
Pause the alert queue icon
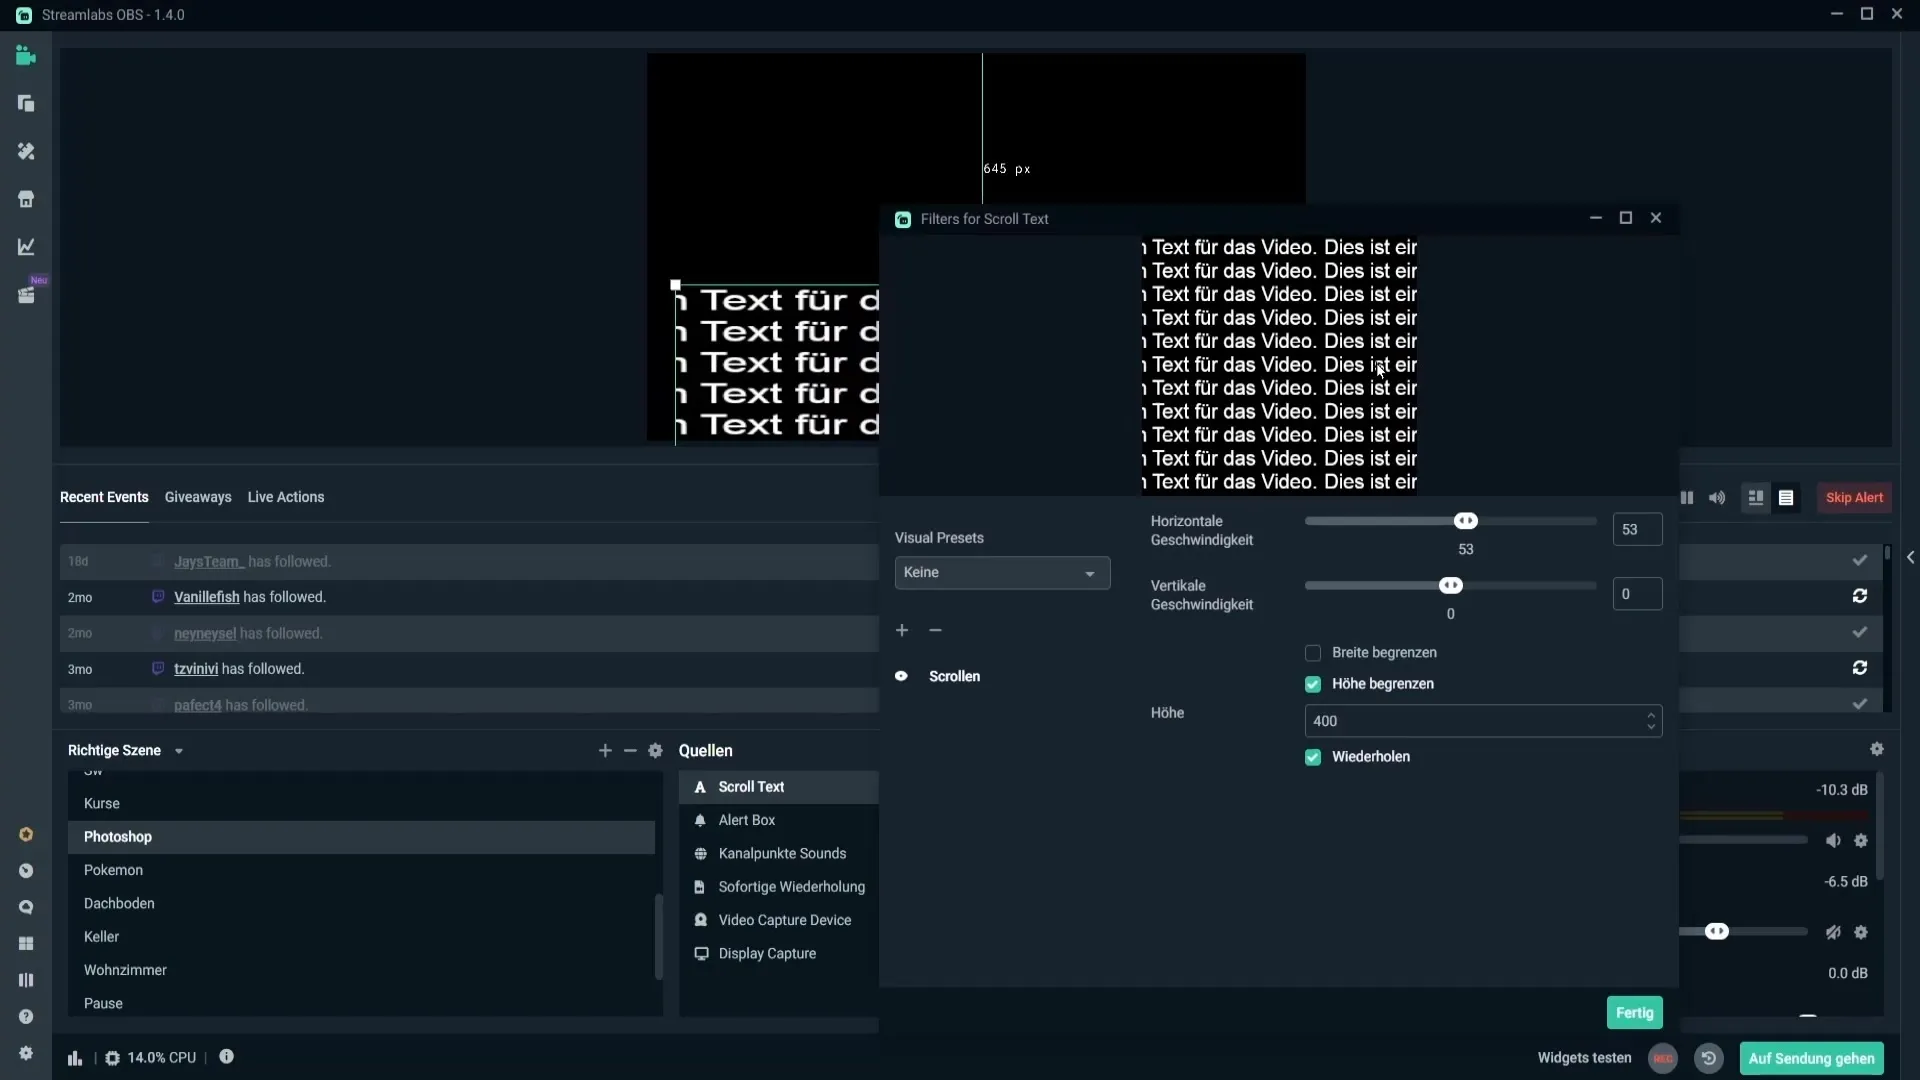pos(1687,498)
